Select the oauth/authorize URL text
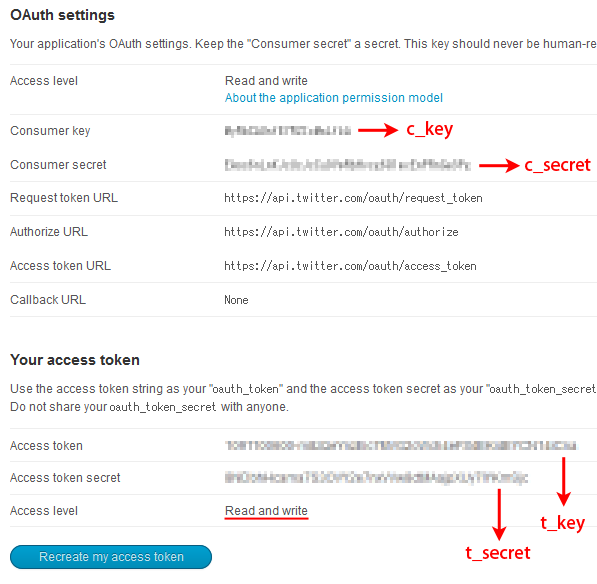Screen dimensions: 597x584 tap(341, 232)
